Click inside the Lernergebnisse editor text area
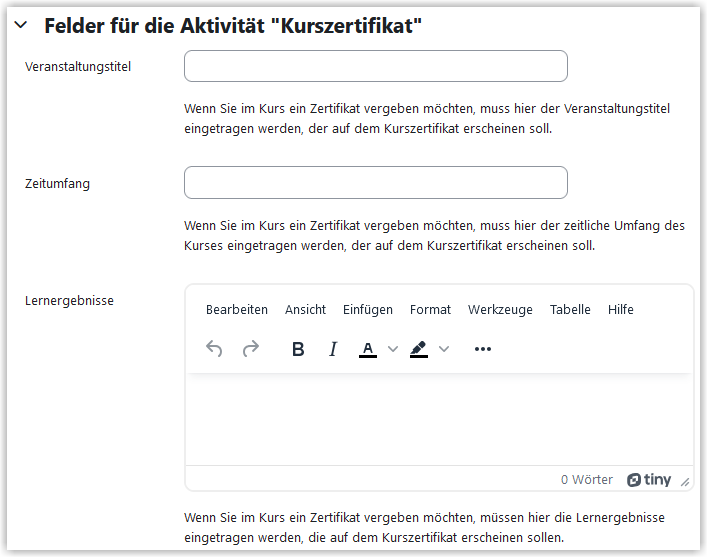The width and height of the screenshot is (708, 558). (x=439, y=420)
